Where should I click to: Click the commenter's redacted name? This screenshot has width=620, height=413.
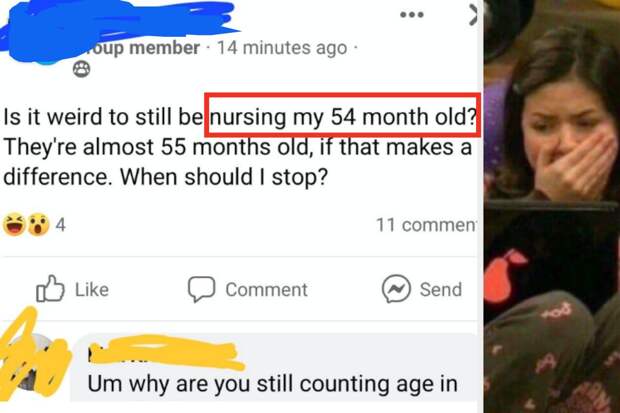coord(165,351)
